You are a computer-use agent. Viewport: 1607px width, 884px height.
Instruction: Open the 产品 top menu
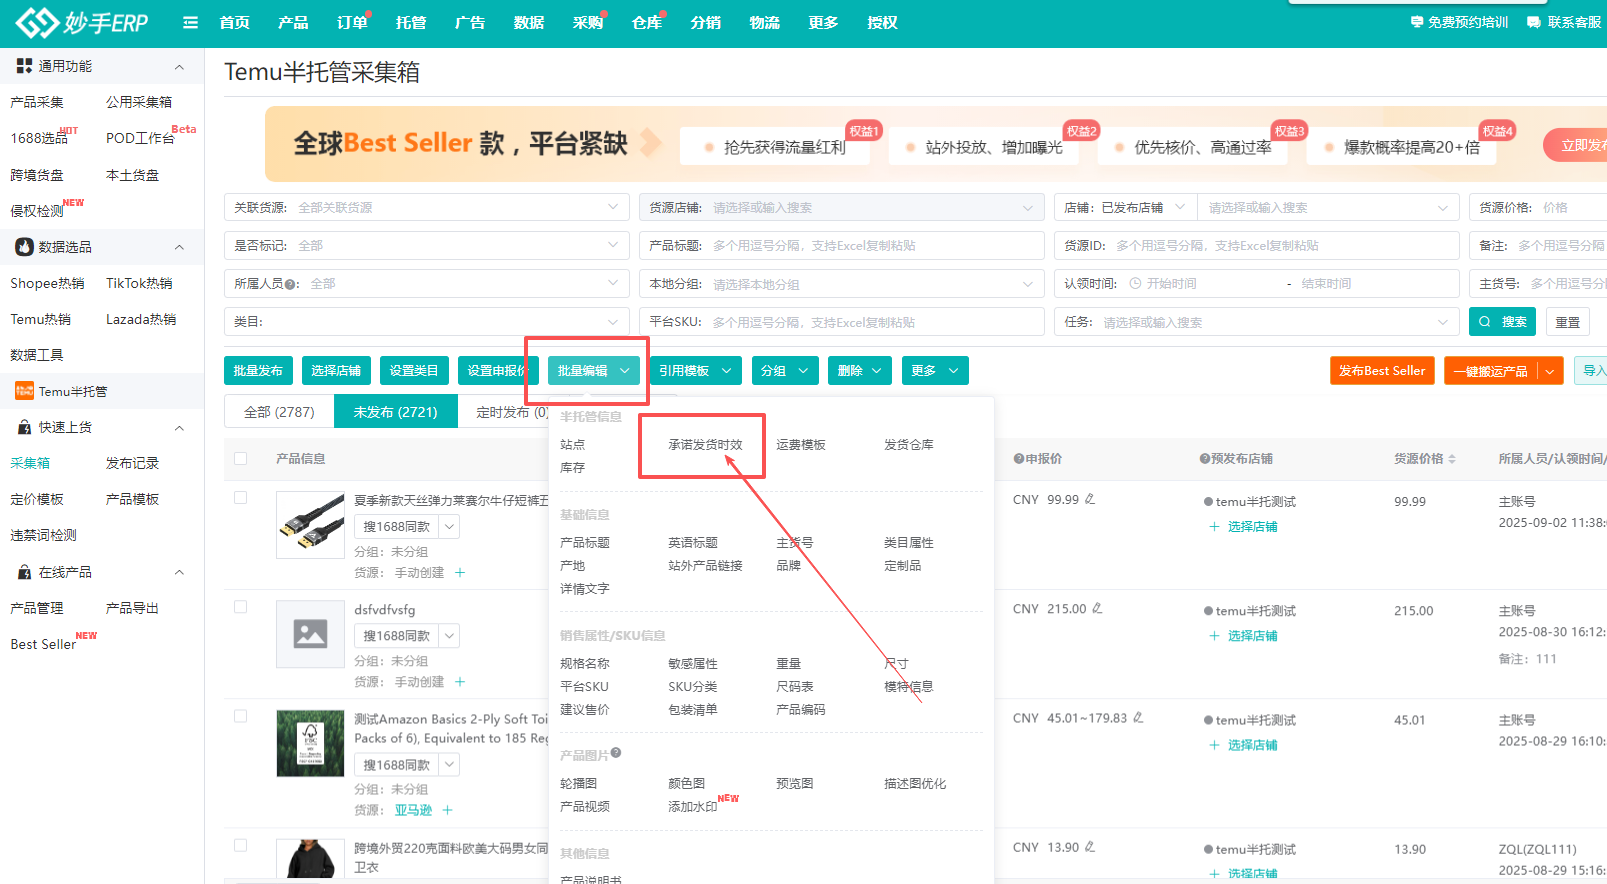click(x=293, y=22)
